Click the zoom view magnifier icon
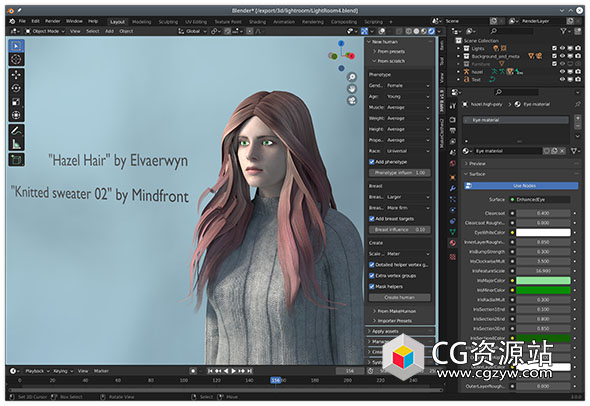 click(352, 78)
